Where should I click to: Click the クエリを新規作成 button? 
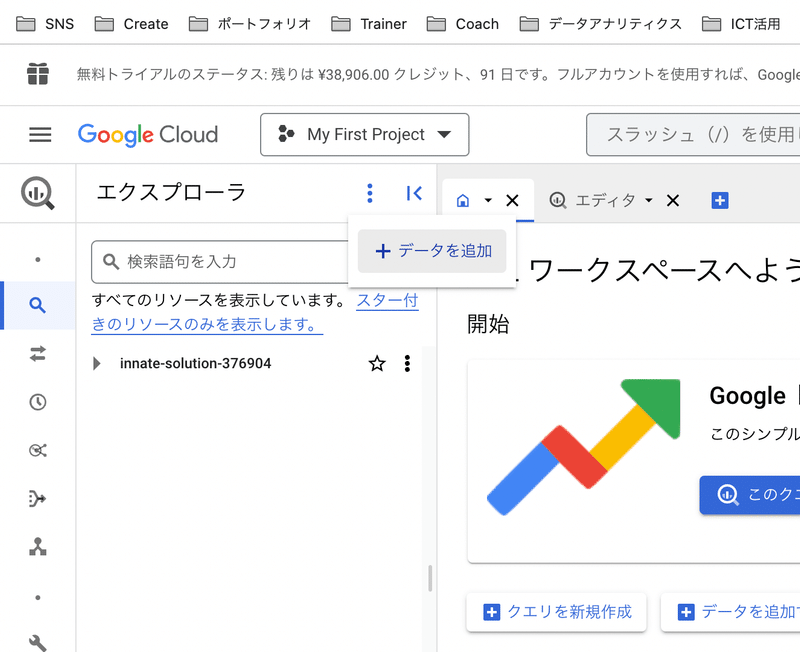pyautogui.click(x=556, y=612)
